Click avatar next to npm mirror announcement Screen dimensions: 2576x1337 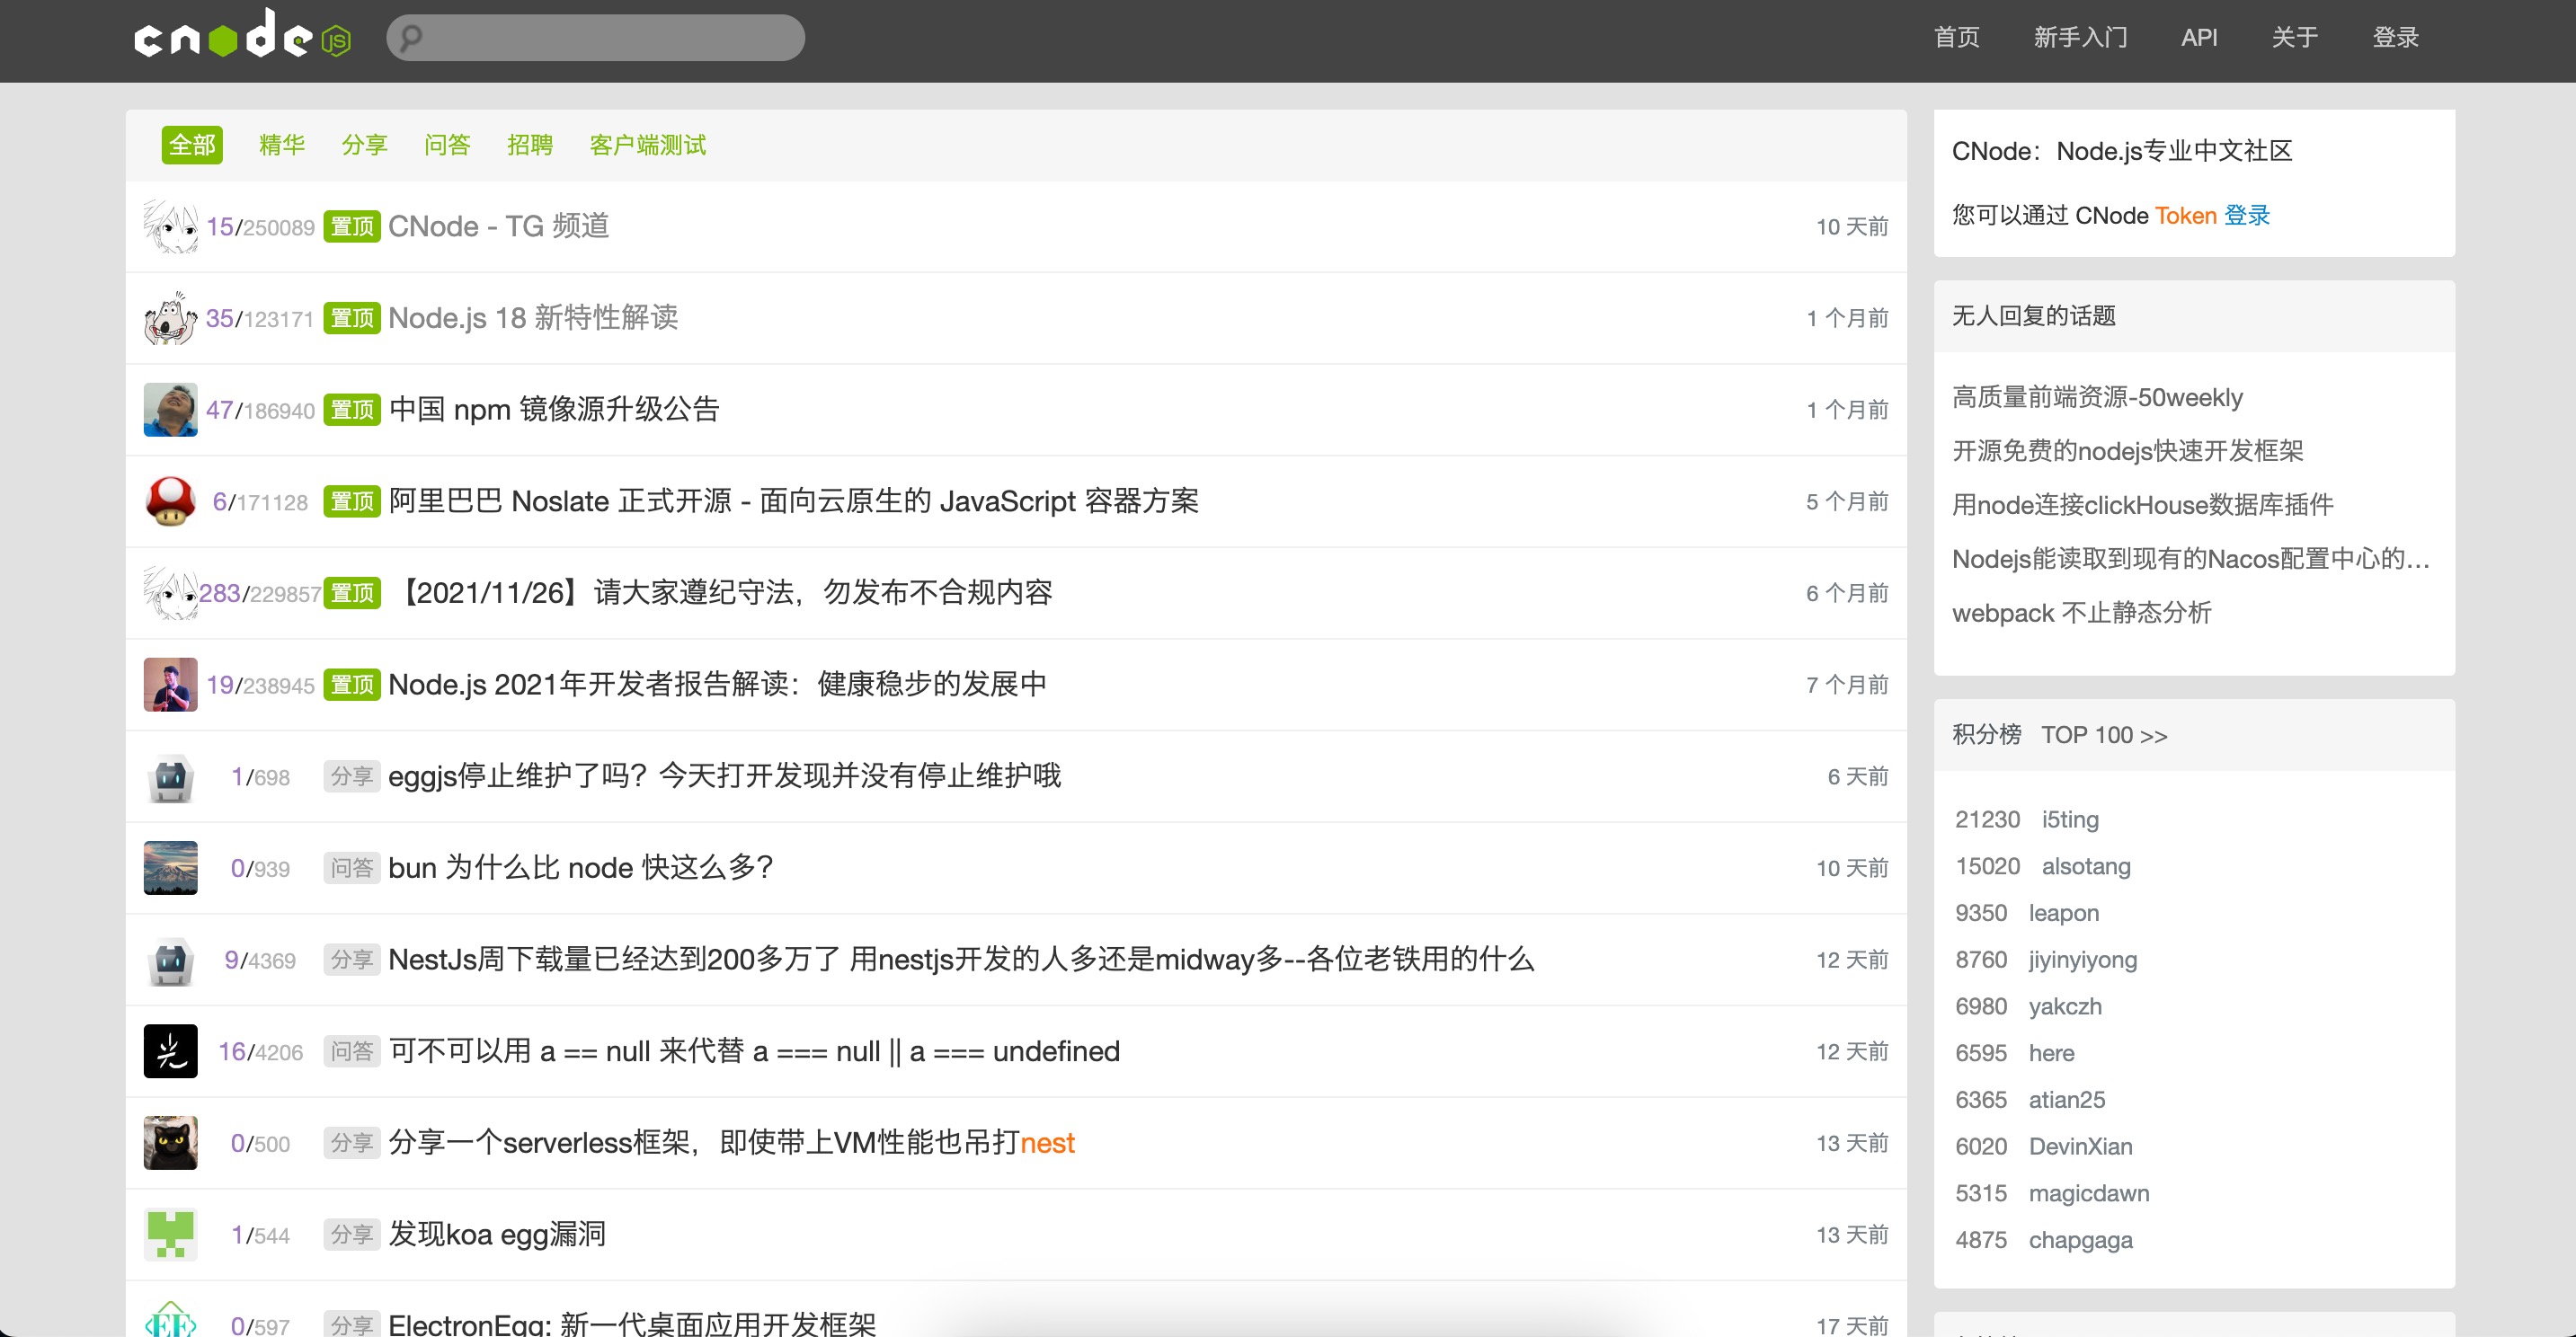pyautogui.click(x=170, y=410)
